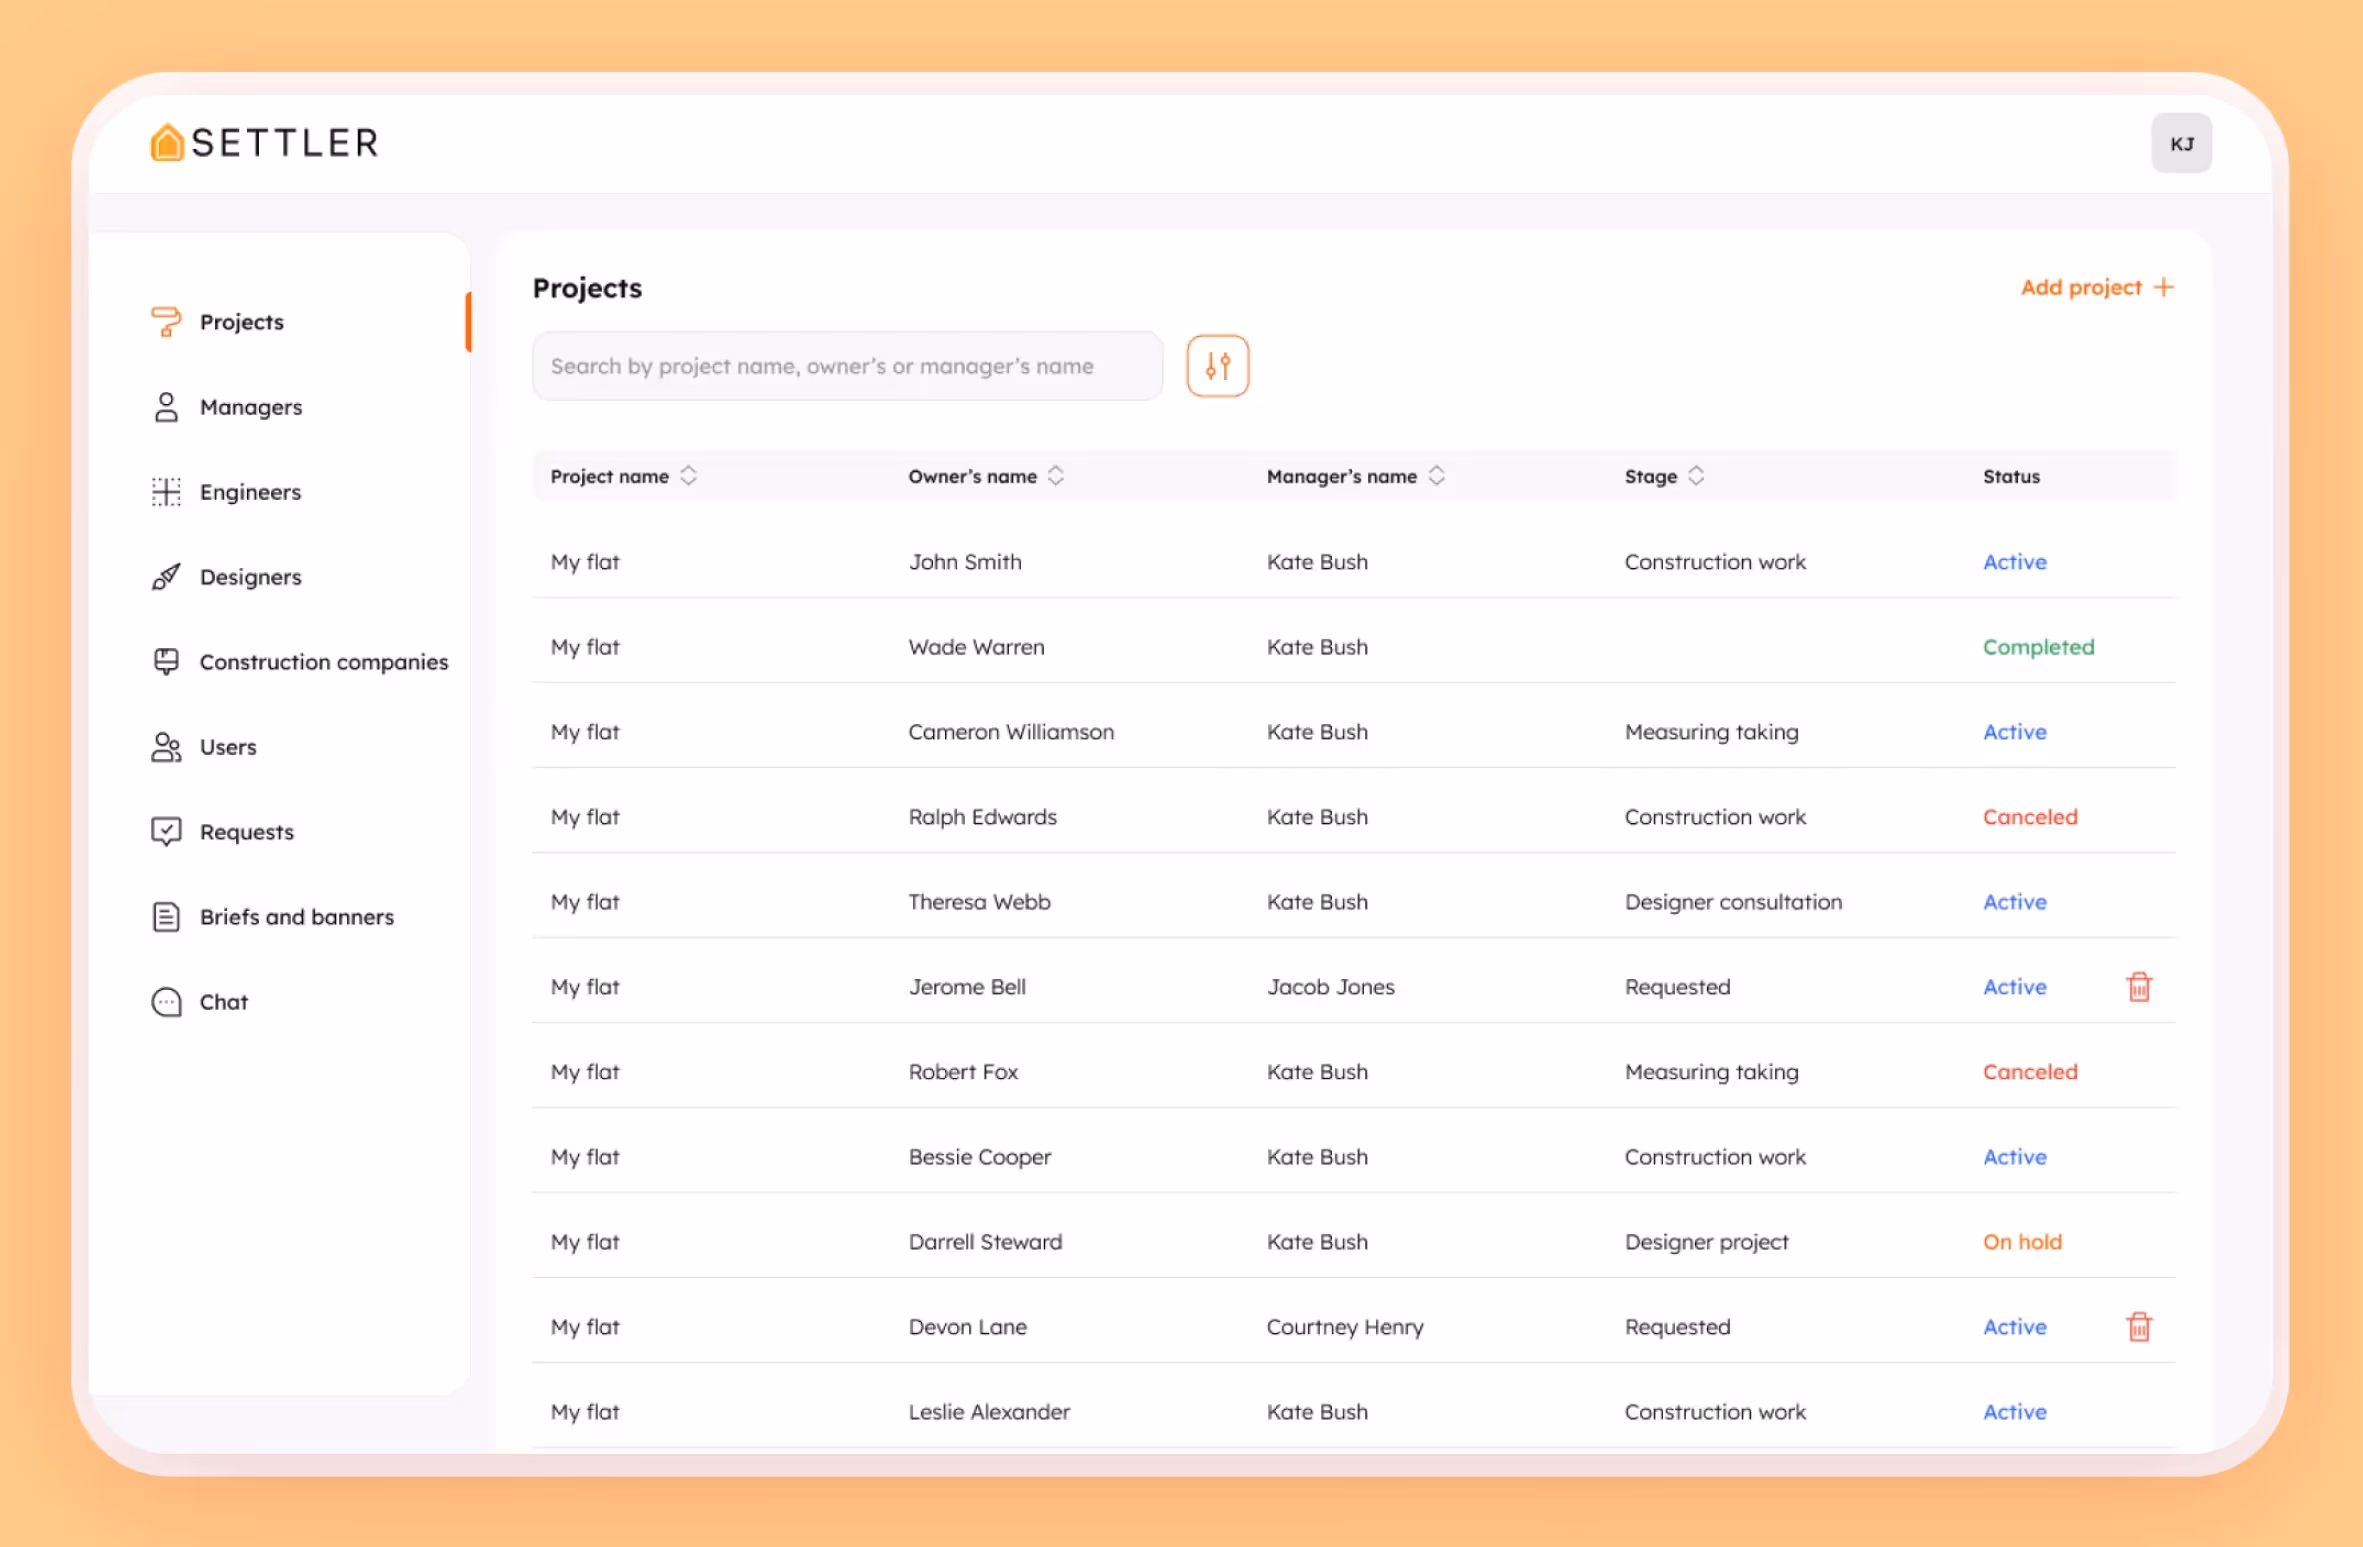Select the Projects paint roller icon
Viewport: 2363px width, 1547px height.
(166, 321)
